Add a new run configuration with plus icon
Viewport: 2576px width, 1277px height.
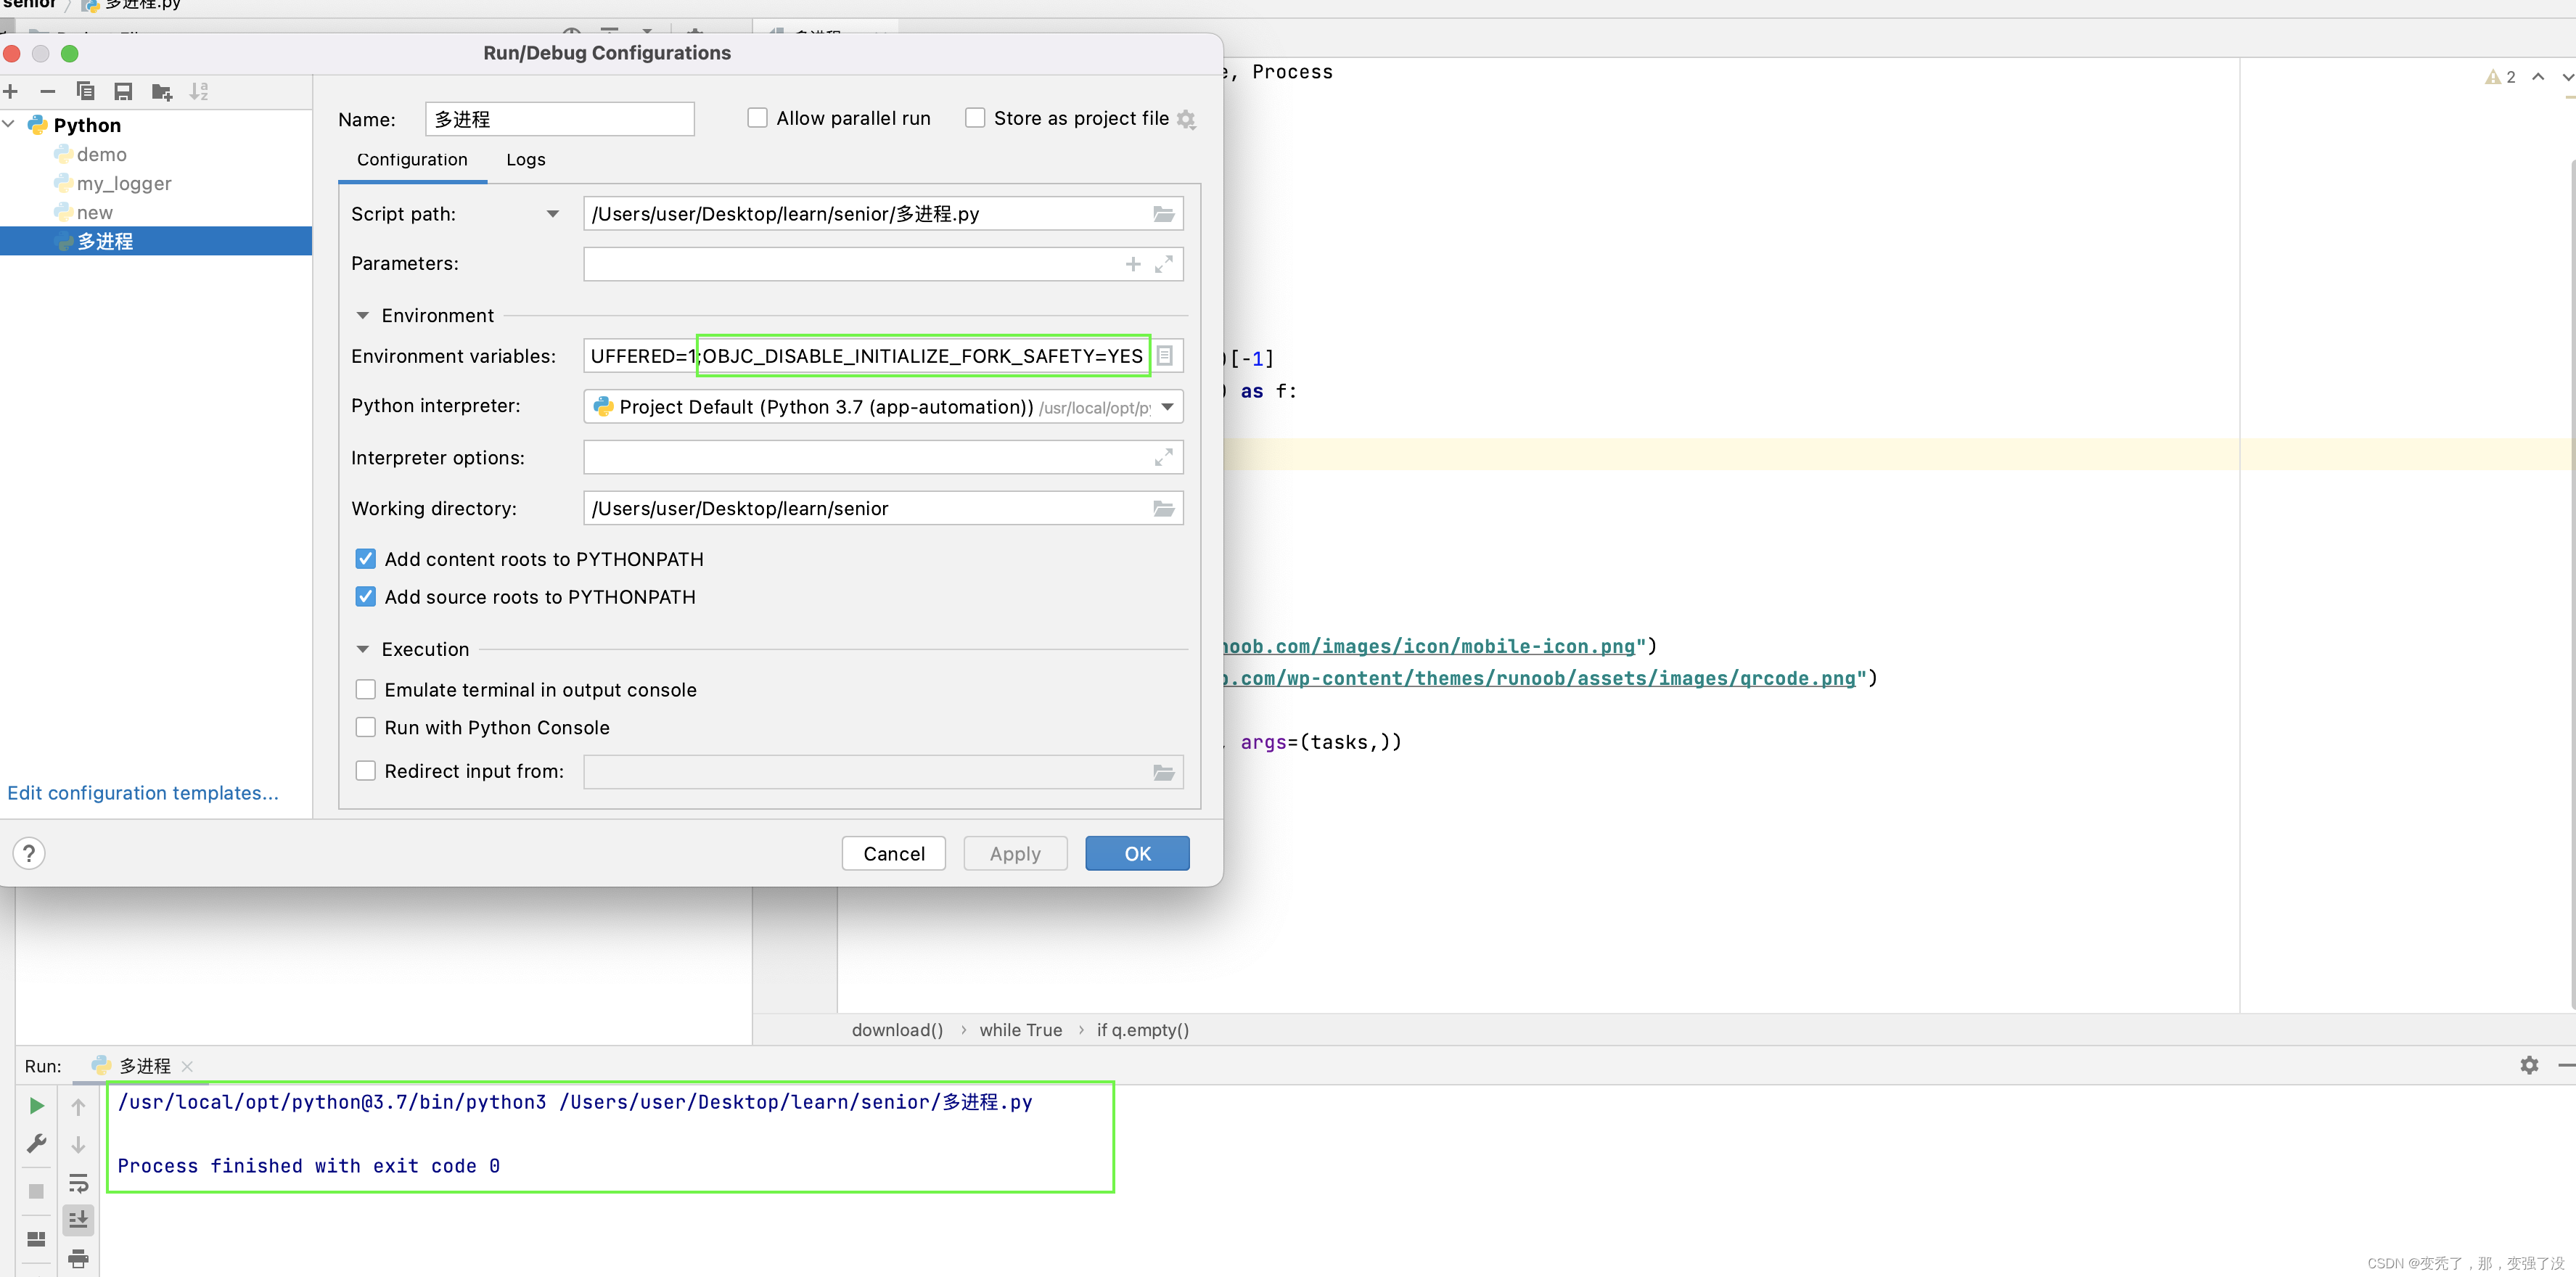(11, 92)
